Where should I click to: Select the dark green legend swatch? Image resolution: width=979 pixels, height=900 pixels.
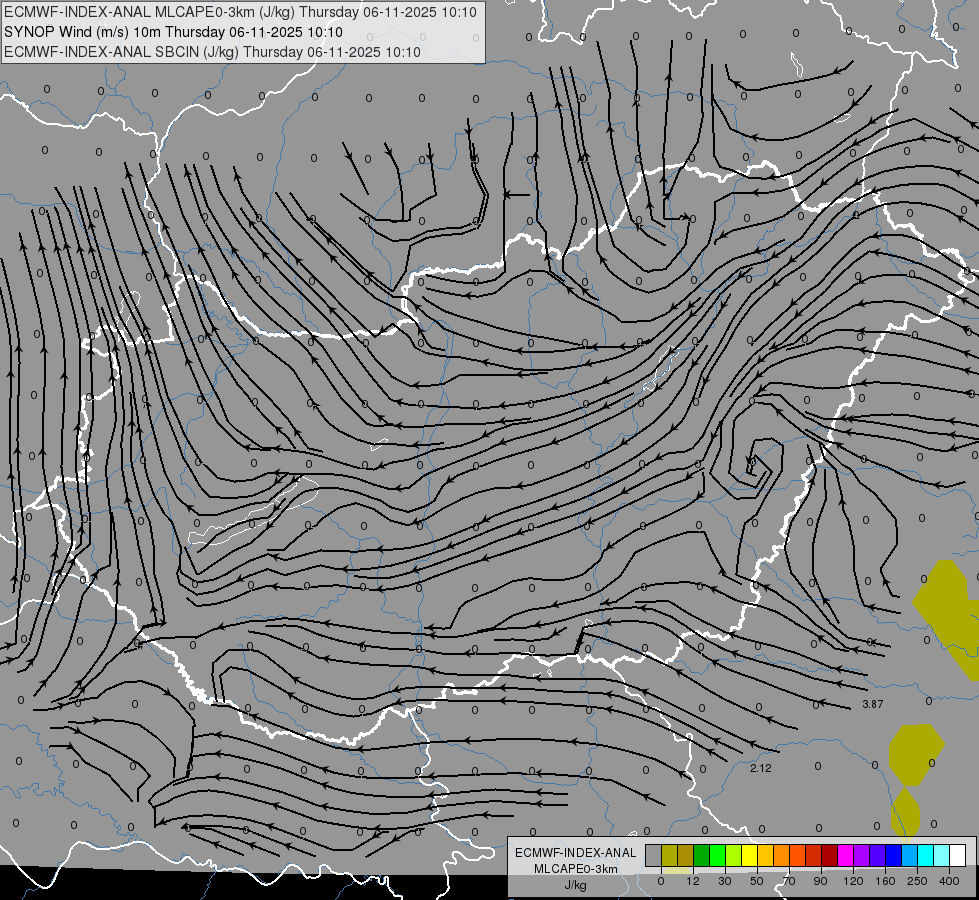(702, 855)
